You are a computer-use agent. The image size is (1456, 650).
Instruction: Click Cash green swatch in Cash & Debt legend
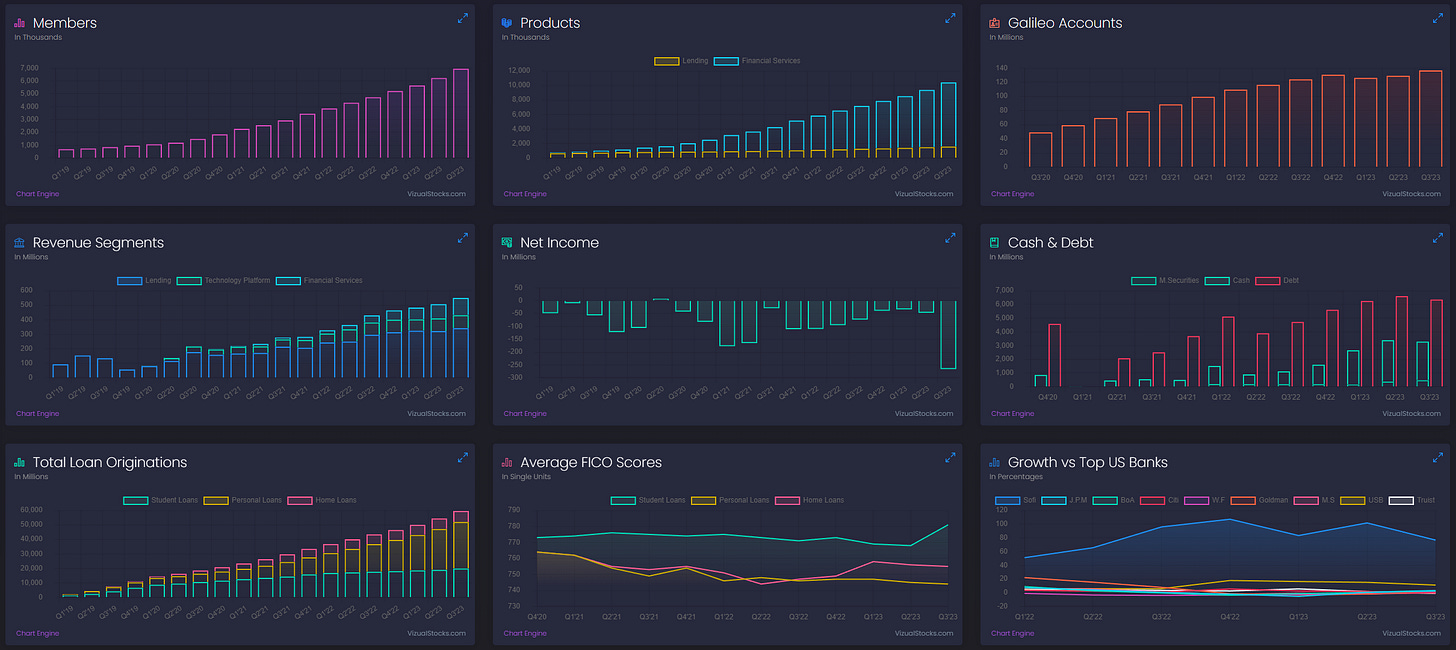pyautogui.click(x=1218, y=281)
